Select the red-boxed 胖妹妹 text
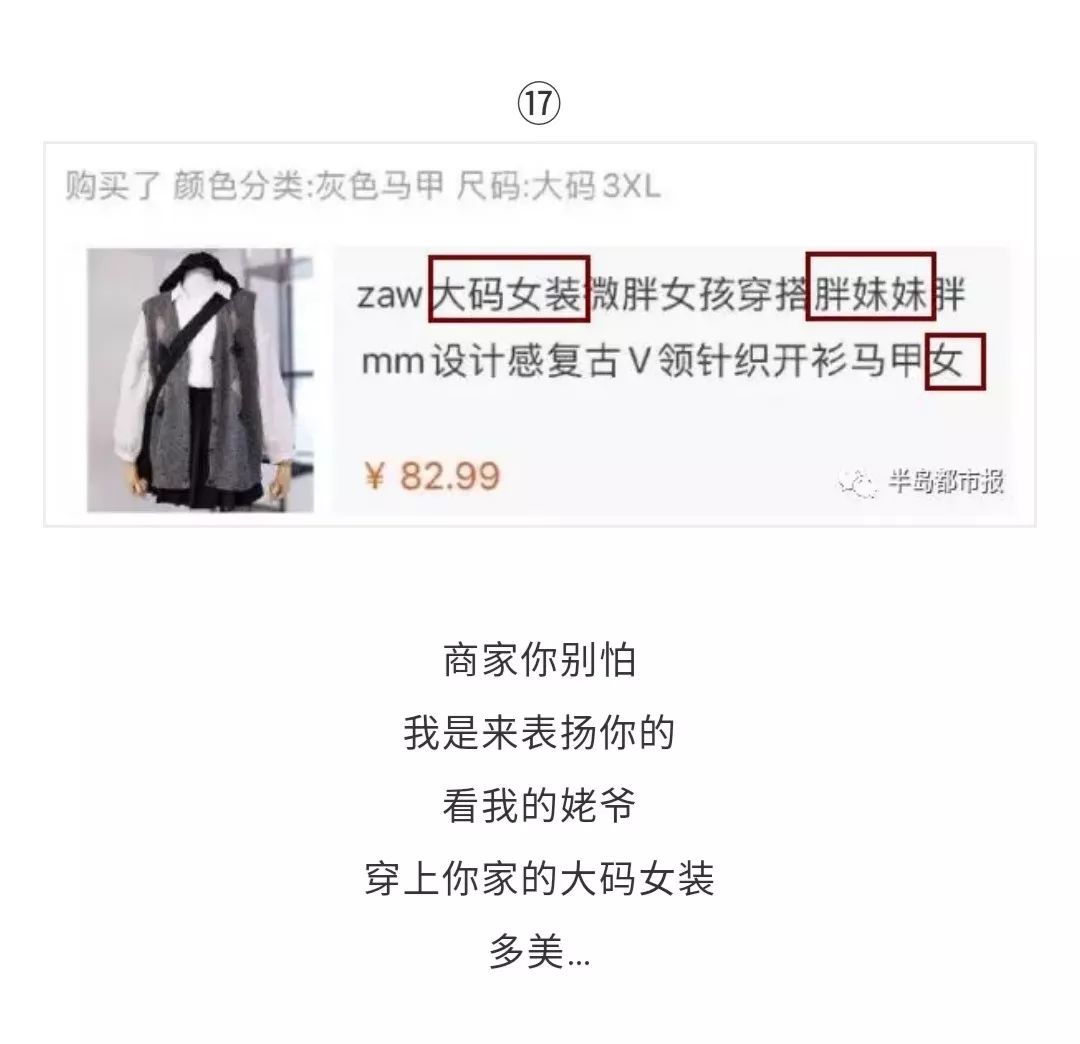Screen dimensions: 1080x1044 pyautogui.click(x=871, y=286)
